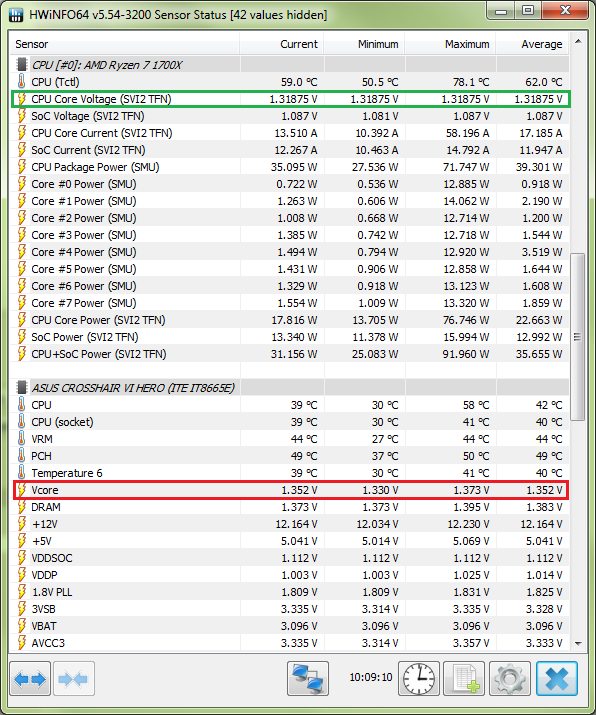Click the lightning icon beside CPU Core Voltage

click(21, 99)
